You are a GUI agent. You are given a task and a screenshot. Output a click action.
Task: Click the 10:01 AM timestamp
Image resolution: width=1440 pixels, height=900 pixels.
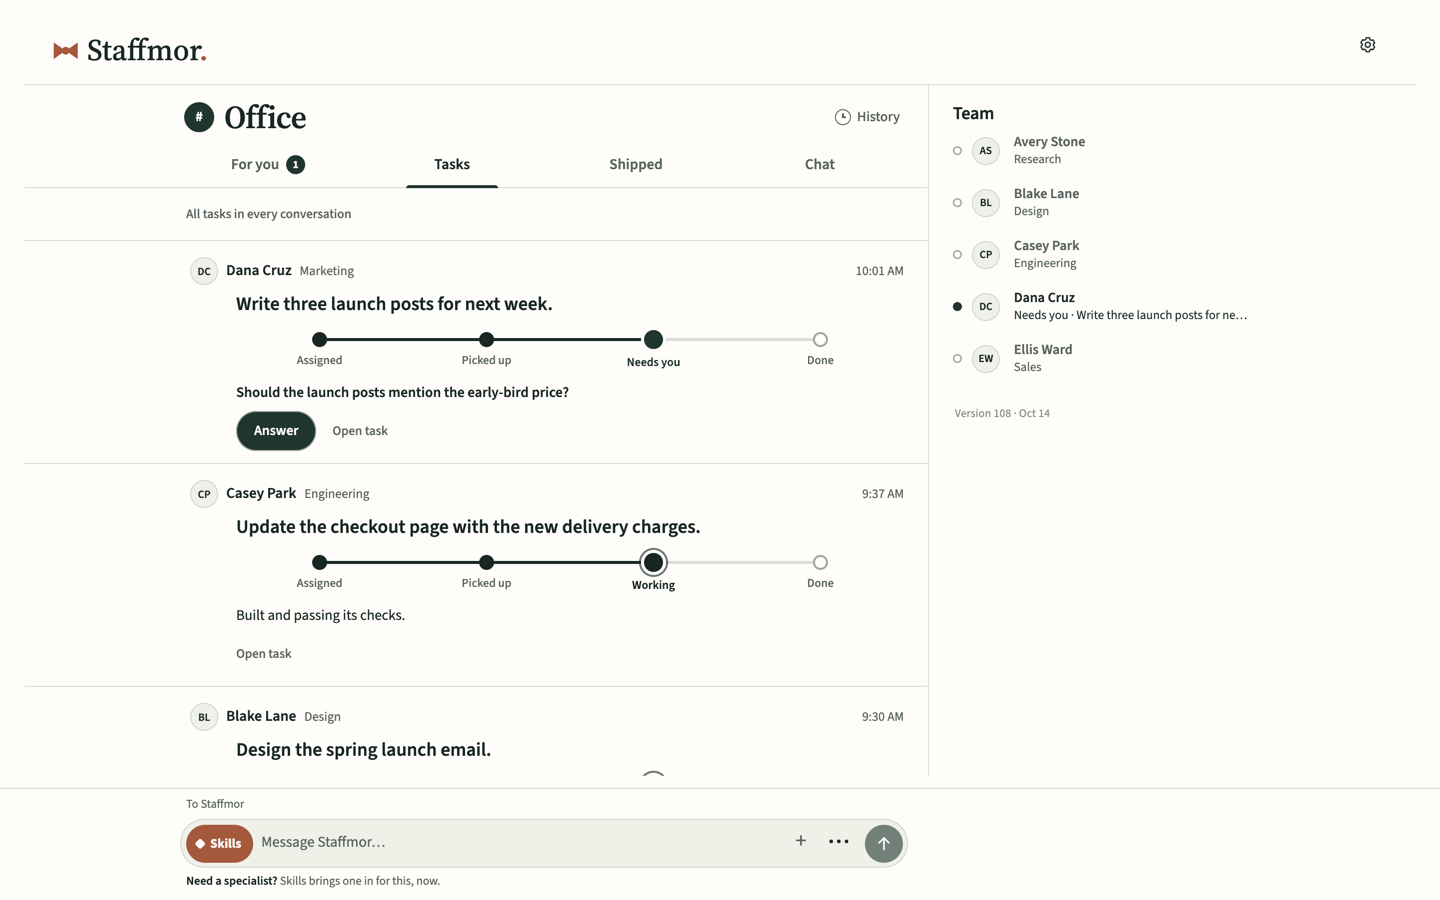(879, 271)
